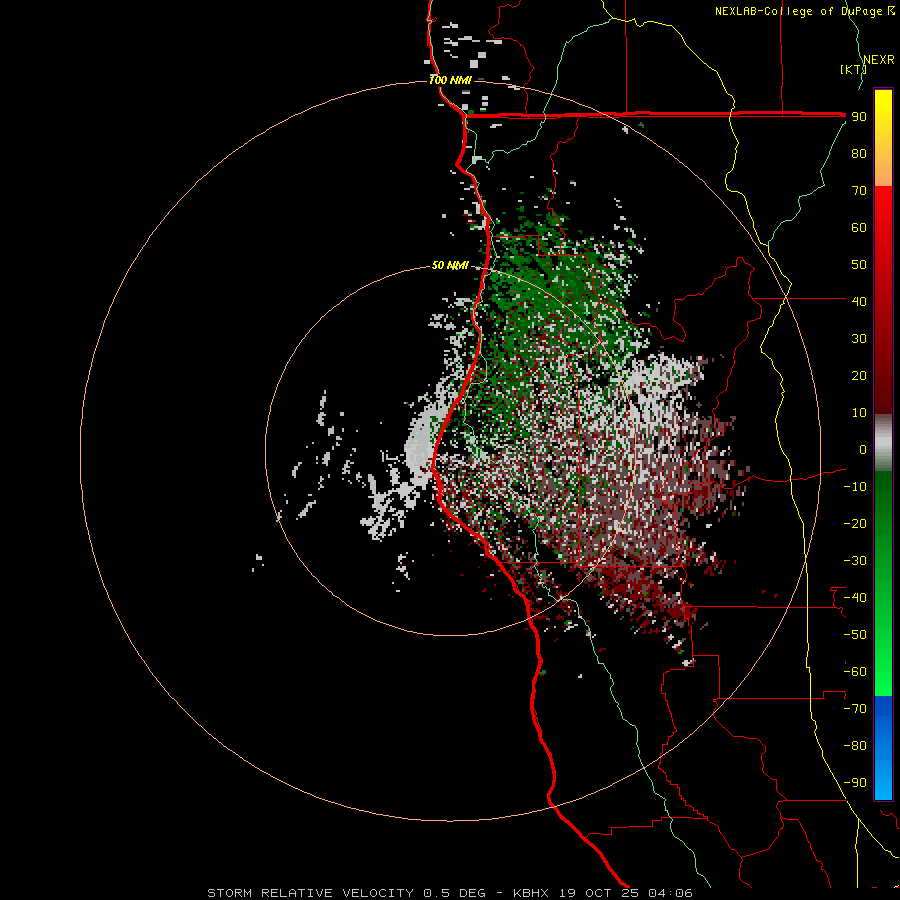Select the -60 value on velocity scale
This screenshot has height=900, width=900.
855,672
